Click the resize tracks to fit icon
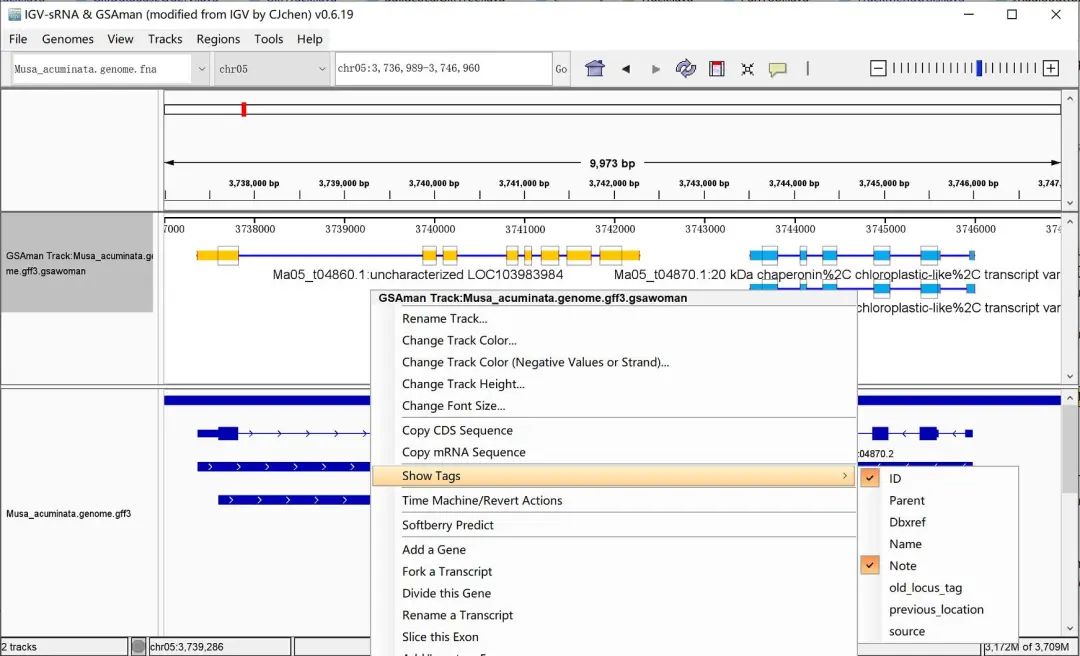The width and height of the screenshot is (1080, 656). click(747, 69)
